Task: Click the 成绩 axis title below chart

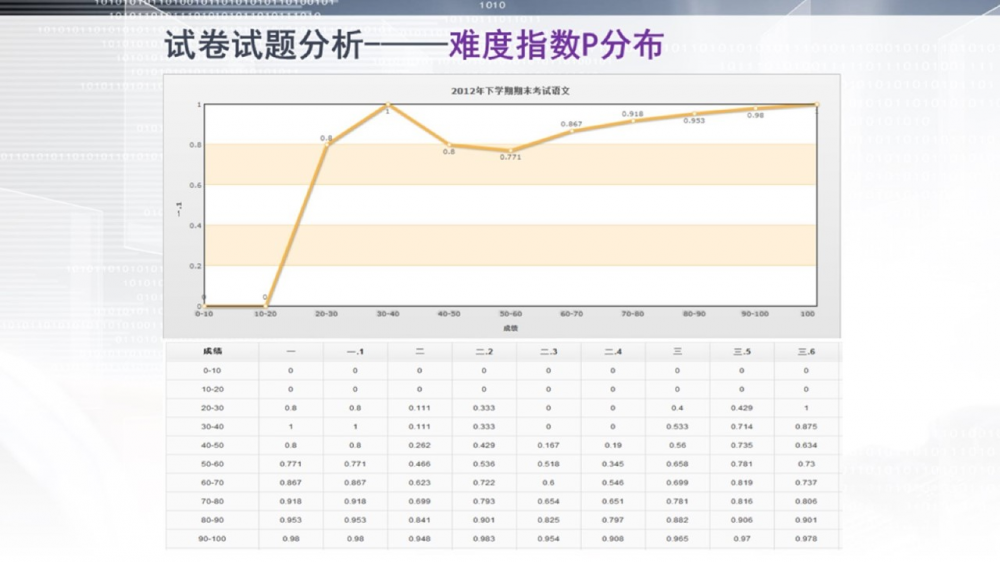Action: coord(510,327)
